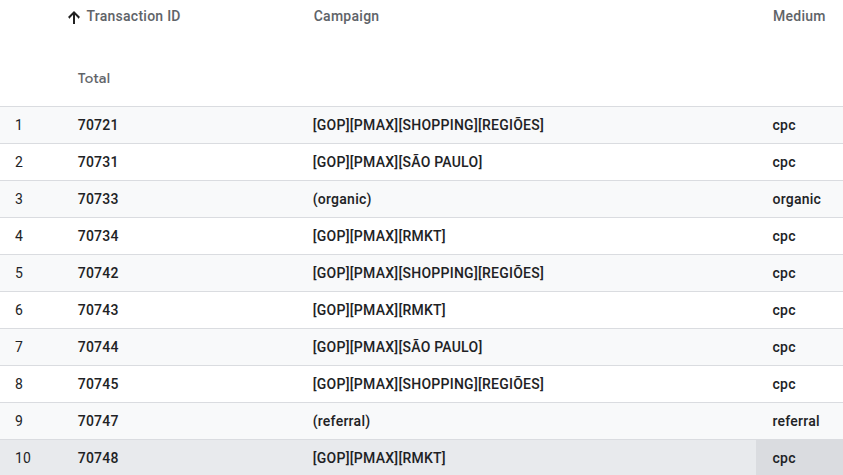Click [GOP][PMAX][RMKT] in row 6
843x475 pixels.
pyautogui.click(x=379, y=310)
